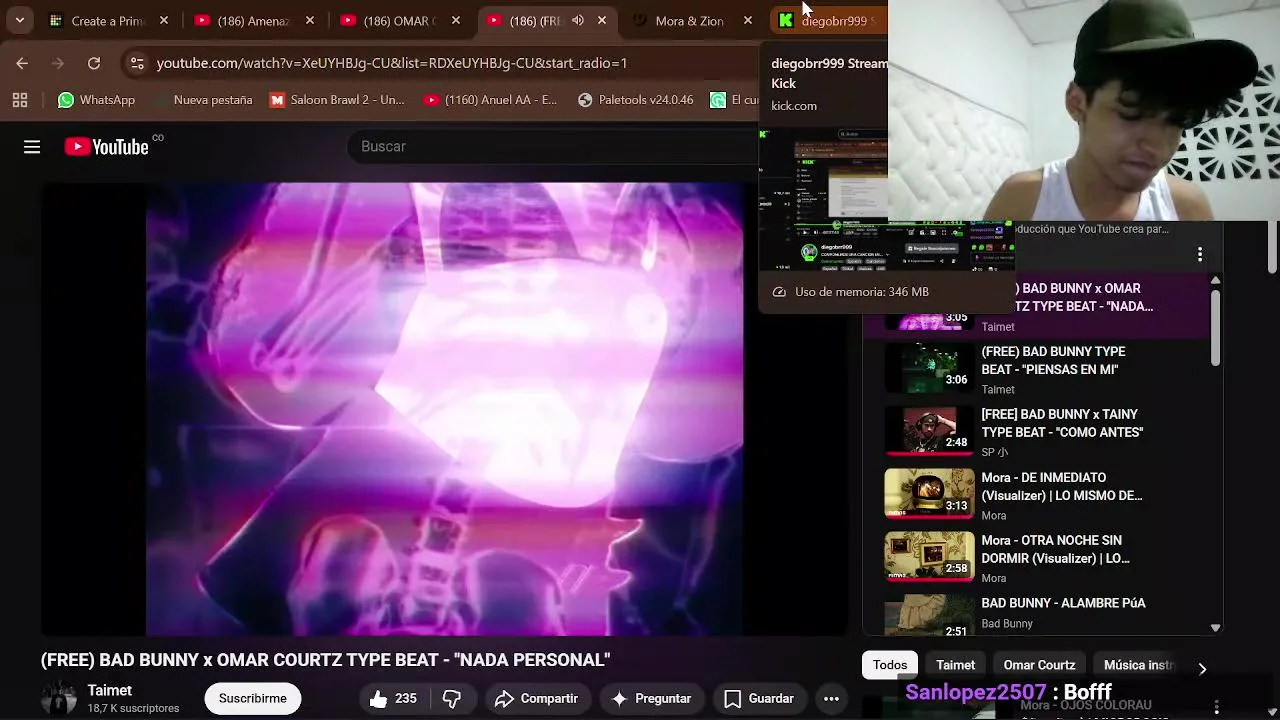Image resolution: width=1280 pixels, height=720 pixels.
Task: Show more filter chips with right chevron
Action: [x=1202, y=668]
